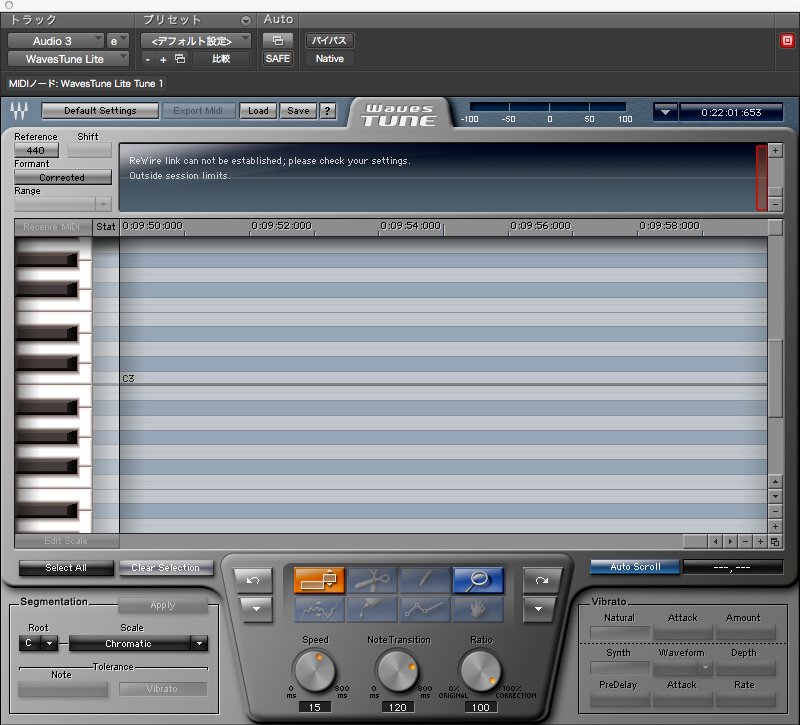Select the Note tool in orange
Image resolution: width=800 pixels, height=725 pixels.
(x=319, y=580)
